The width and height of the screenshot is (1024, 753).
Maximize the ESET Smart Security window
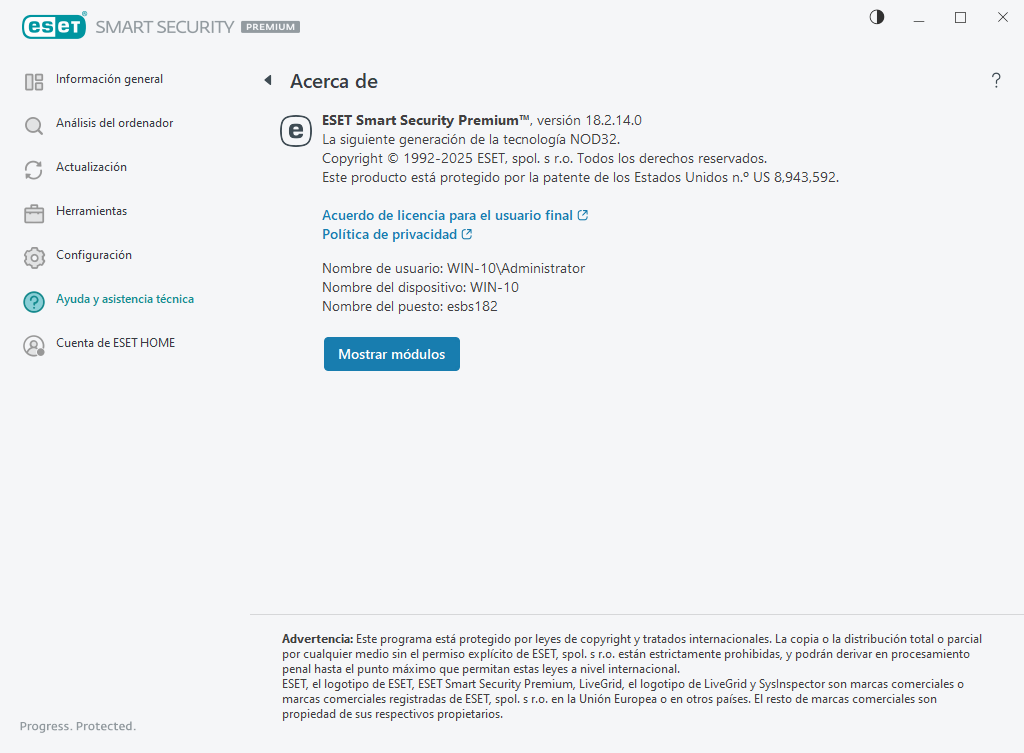(960, 17)
